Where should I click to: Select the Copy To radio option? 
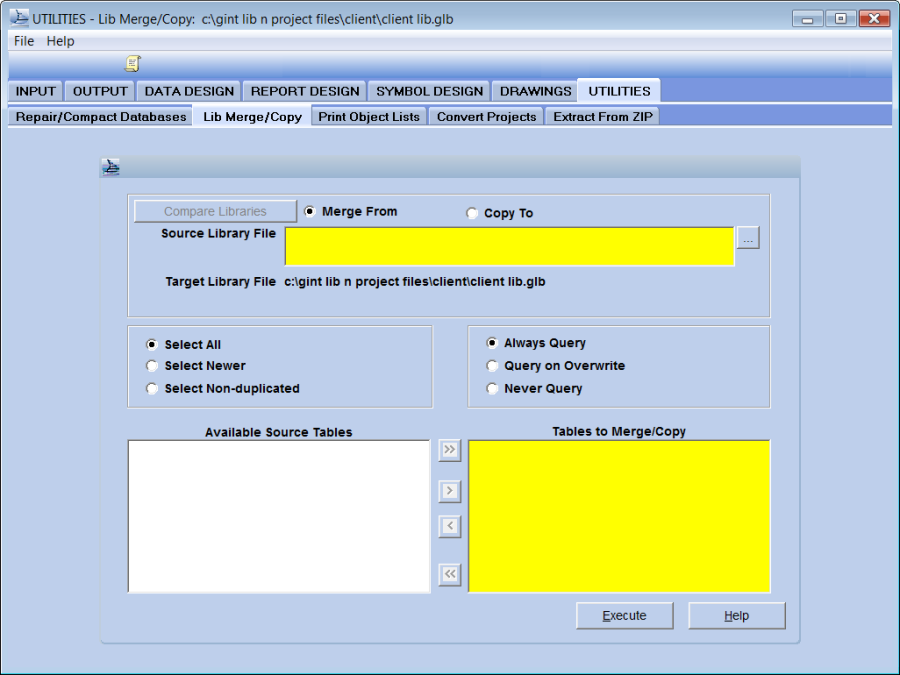(x=473, y=213)
